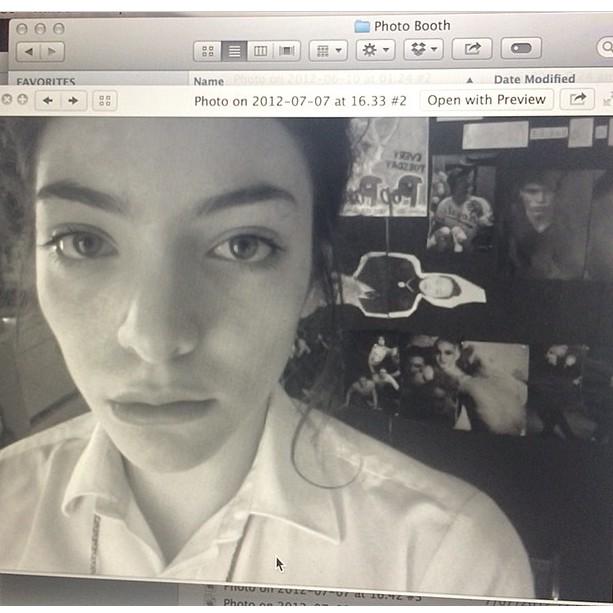Switch Finder to Cover Flow view

pyautogui.click(x=287, y=51)
